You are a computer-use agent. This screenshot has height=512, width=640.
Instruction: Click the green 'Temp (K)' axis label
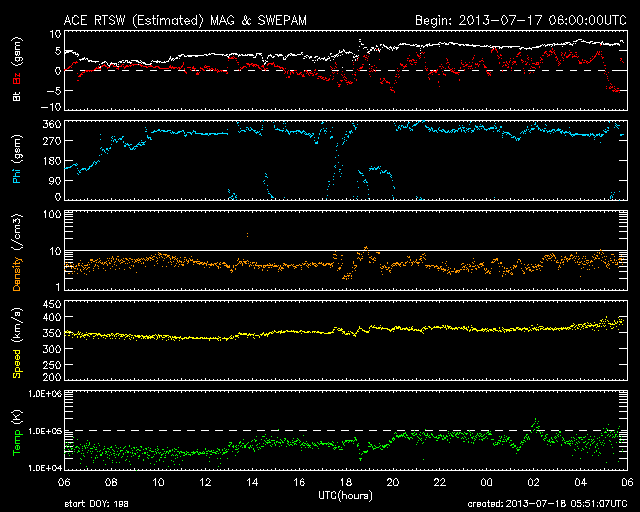tap(17, 433)
